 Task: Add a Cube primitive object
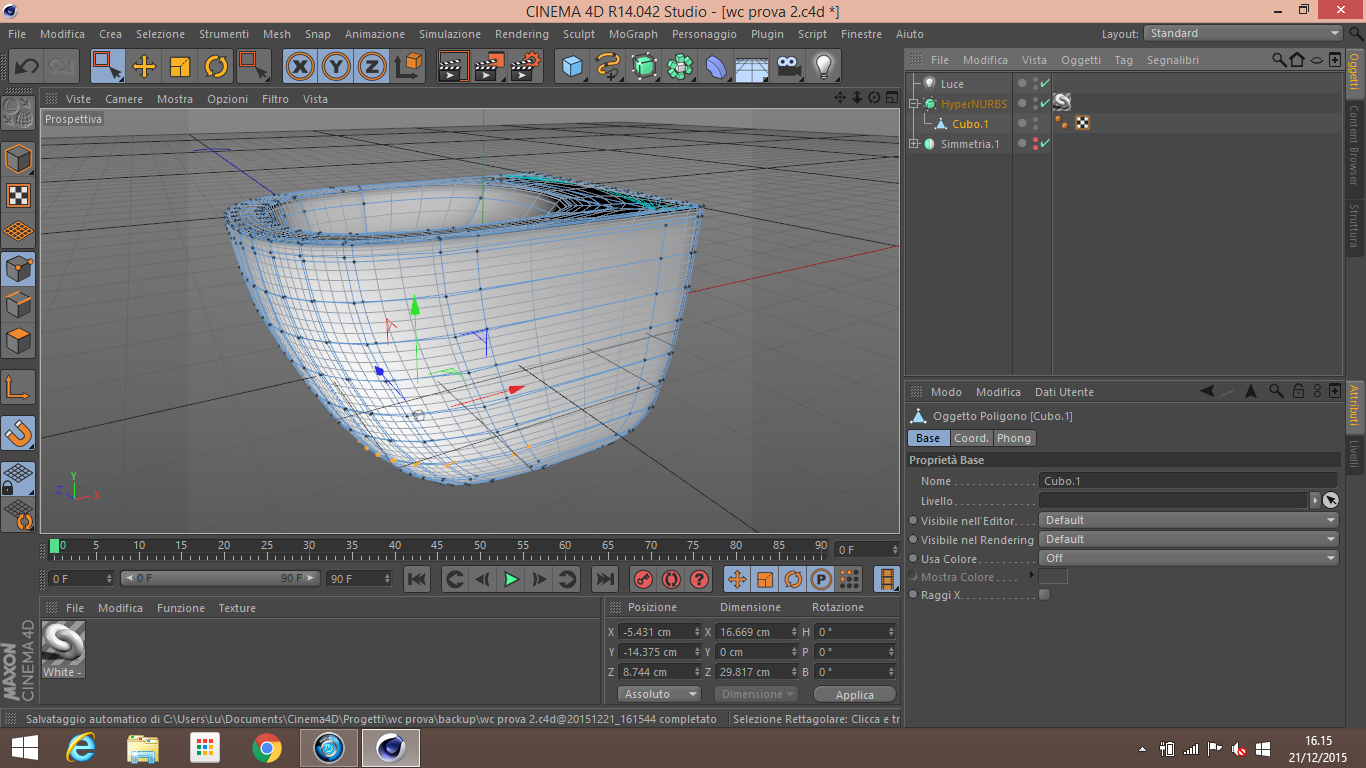(x=572, y=67)
